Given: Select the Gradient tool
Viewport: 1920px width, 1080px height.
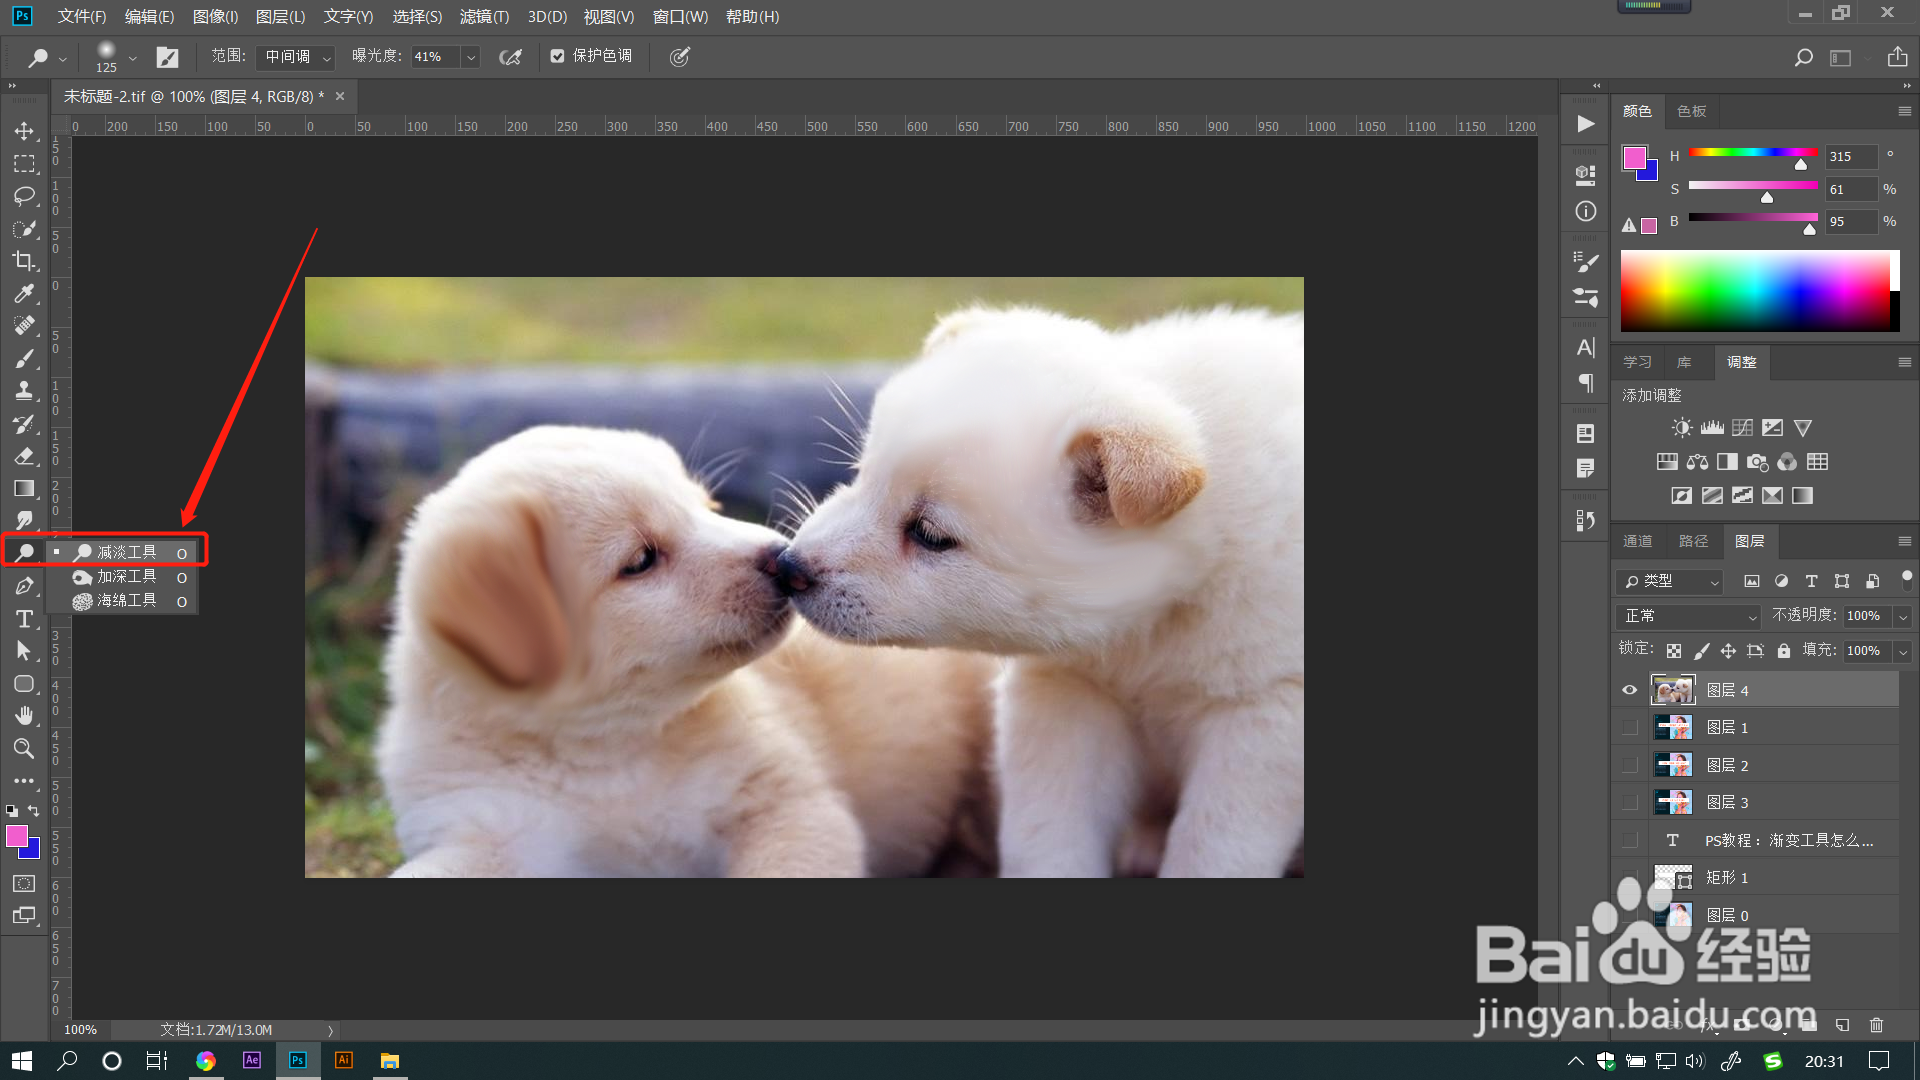Looking at the screenshot, I should [24, 488].
